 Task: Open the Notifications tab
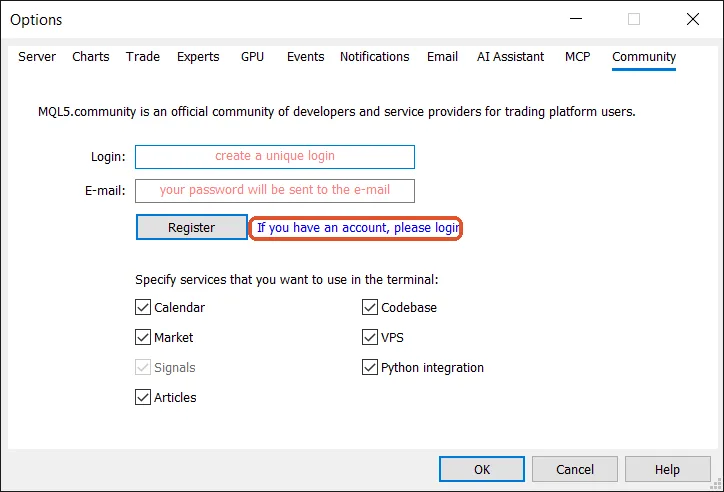coord(375,57)
